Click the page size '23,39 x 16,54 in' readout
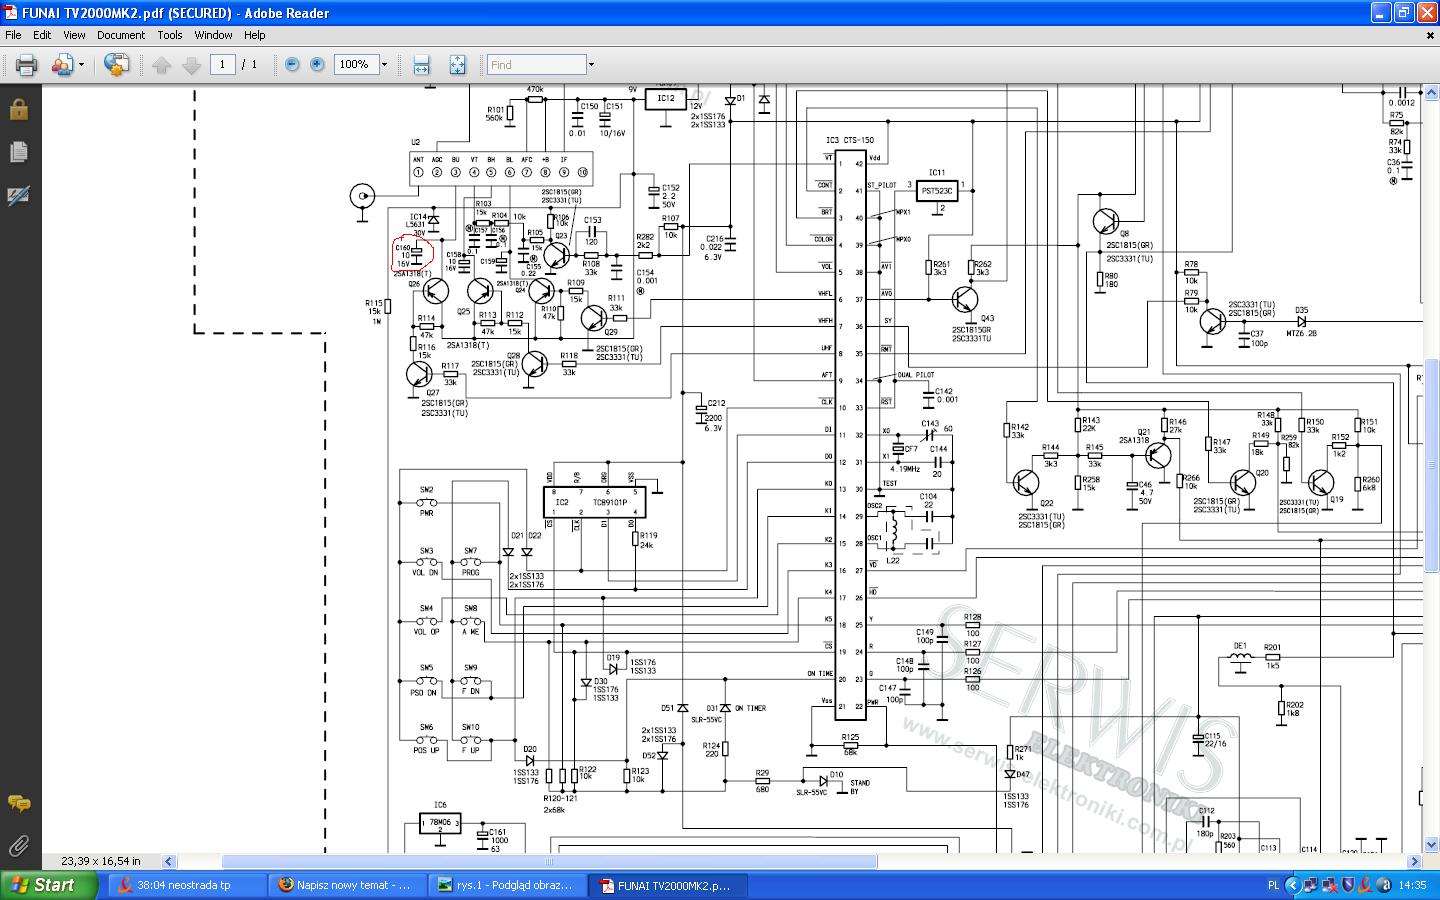1440x900 pixels. click(x=101, y=861)
